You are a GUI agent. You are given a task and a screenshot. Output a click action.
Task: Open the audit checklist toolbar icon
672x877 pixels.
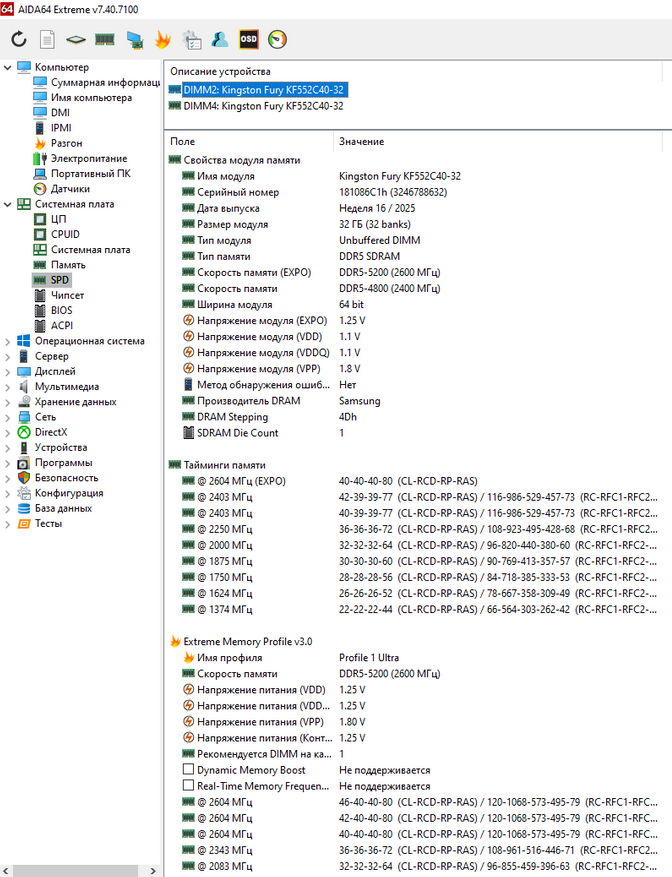(192, 39)
